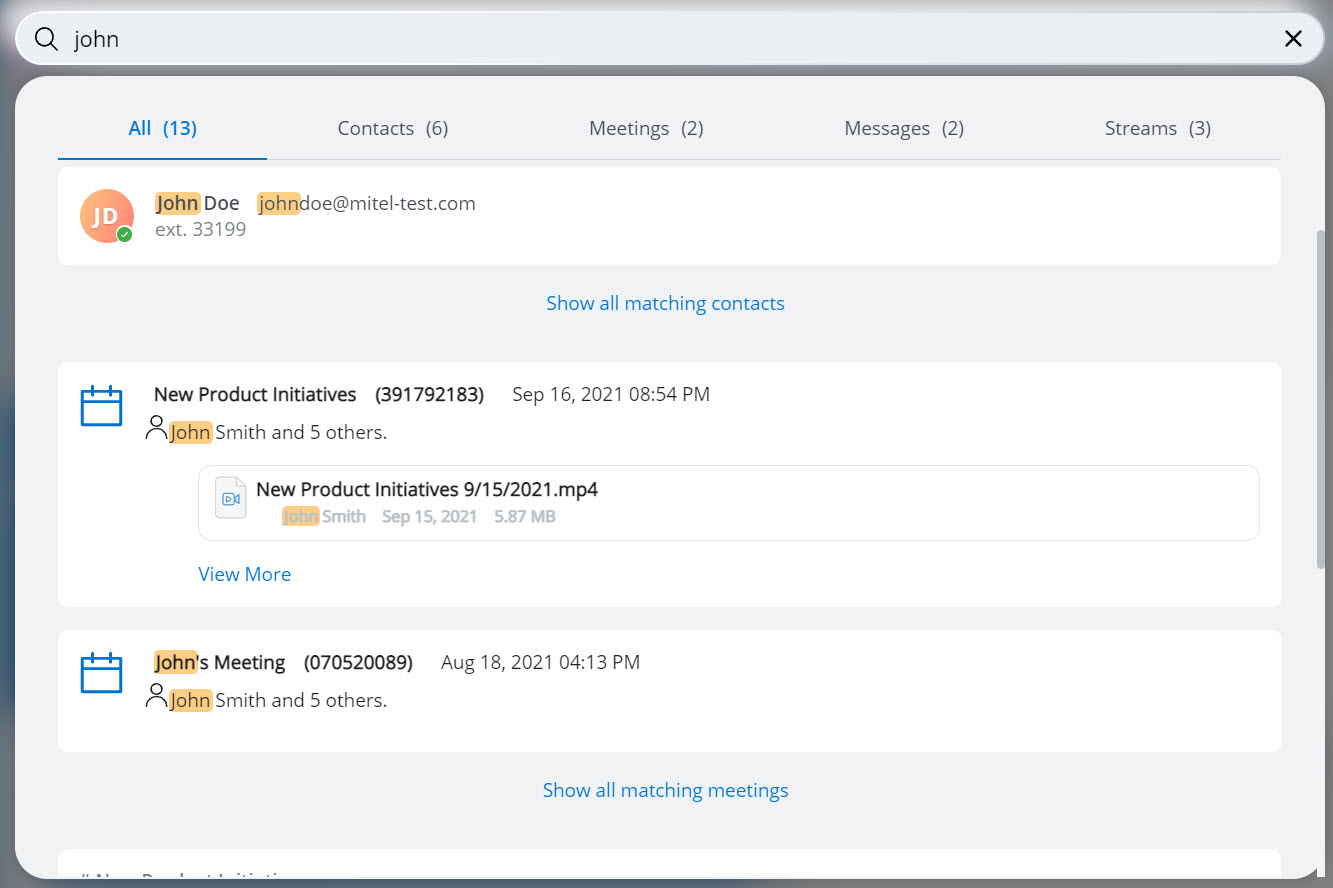Click the magnifying glass search icon

pos(47,39)
